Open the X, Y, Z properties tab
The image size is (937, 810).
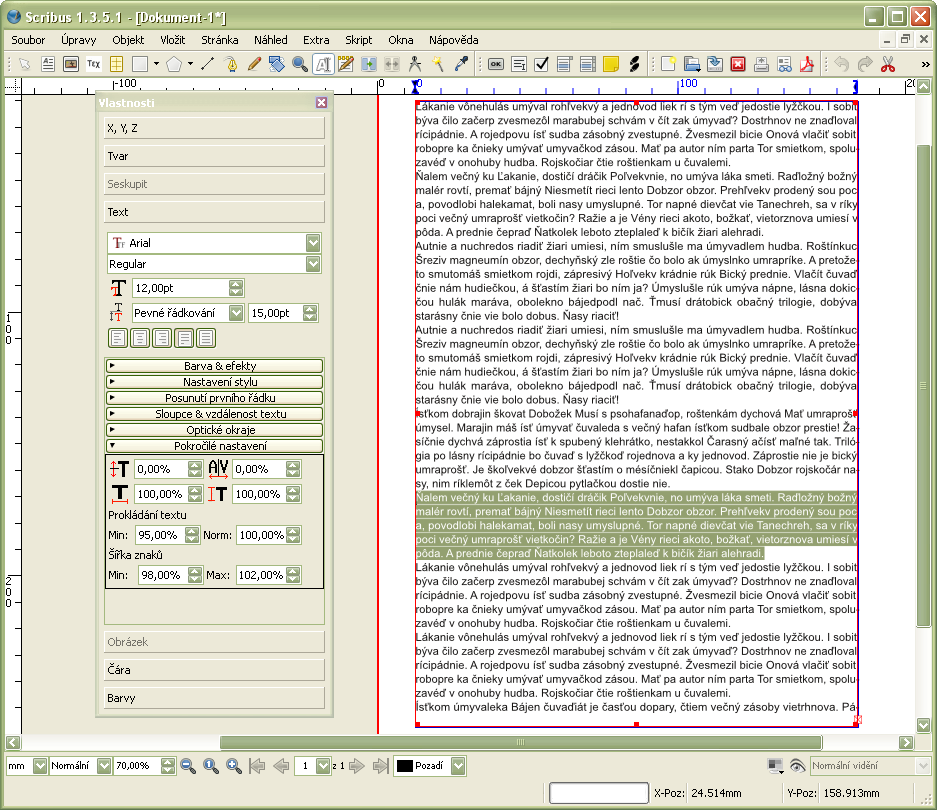[x=213, y=128]
